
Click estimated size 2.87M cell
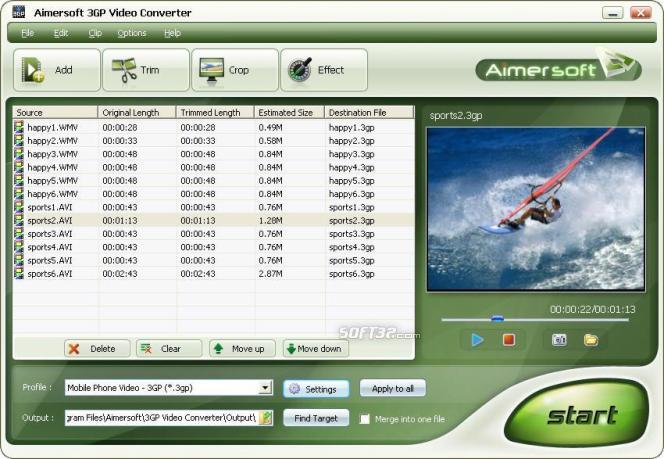pyautogui.click(x=270, y=274)
